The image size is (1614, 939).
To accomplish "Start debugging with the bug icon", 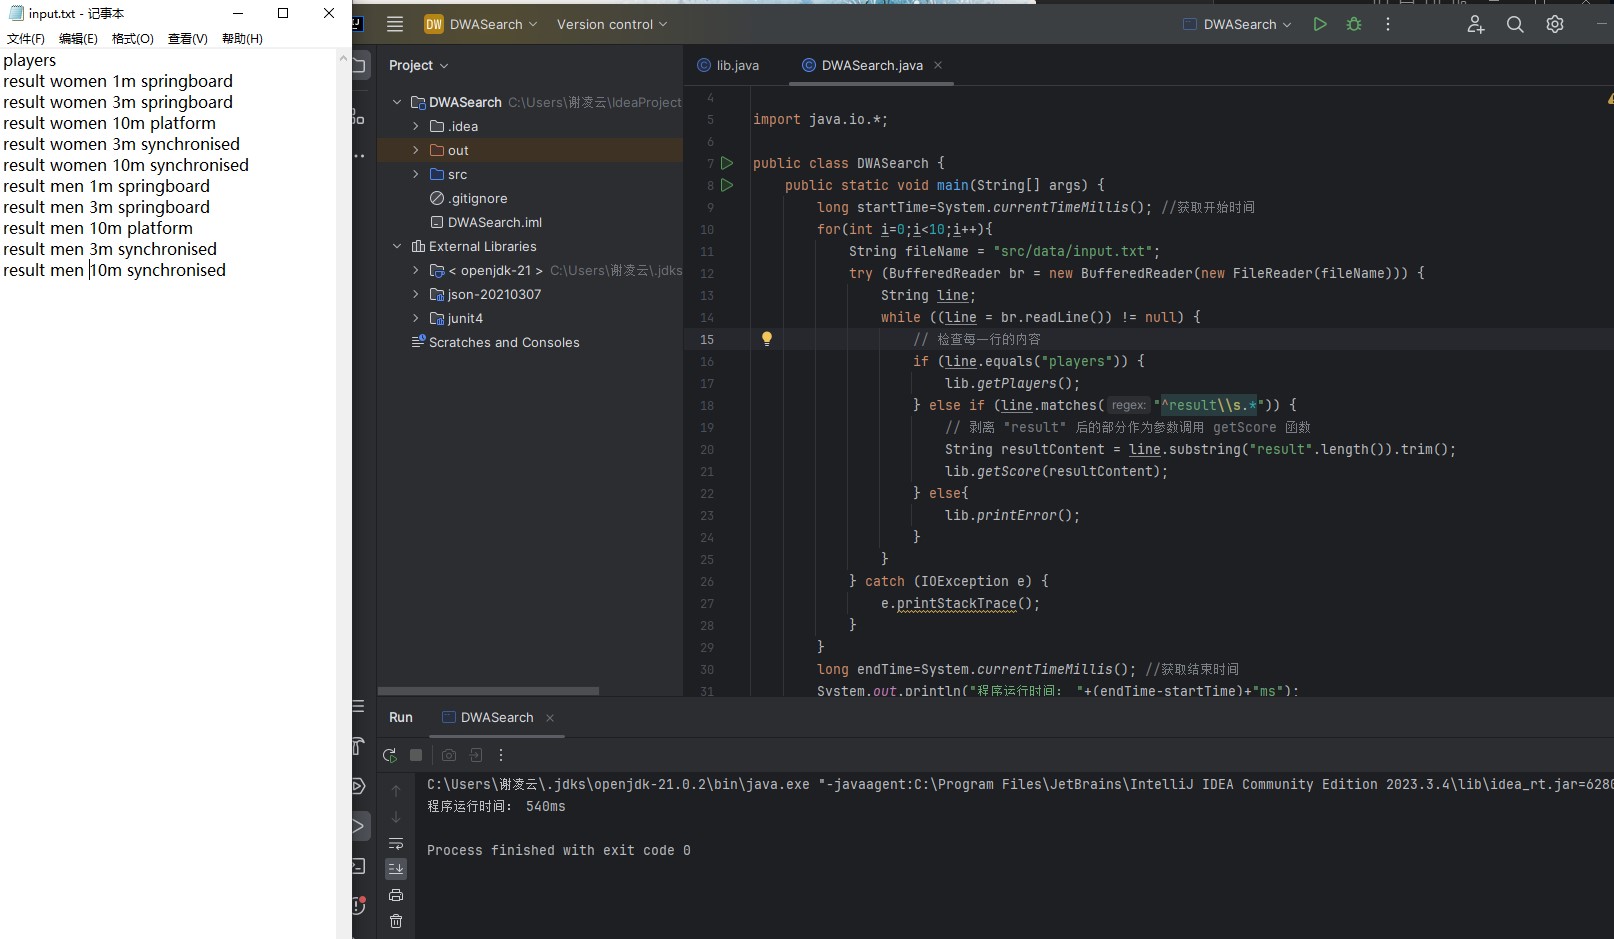I will click(x=1354, y=24).
